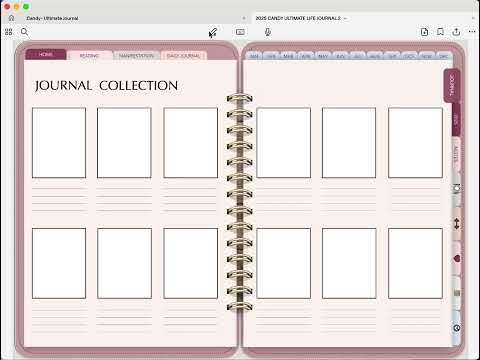This screenshot has height=360, width=480.
Task: Select middle cover placeholder, bottom row right page
Action: (x=349, y=263)
